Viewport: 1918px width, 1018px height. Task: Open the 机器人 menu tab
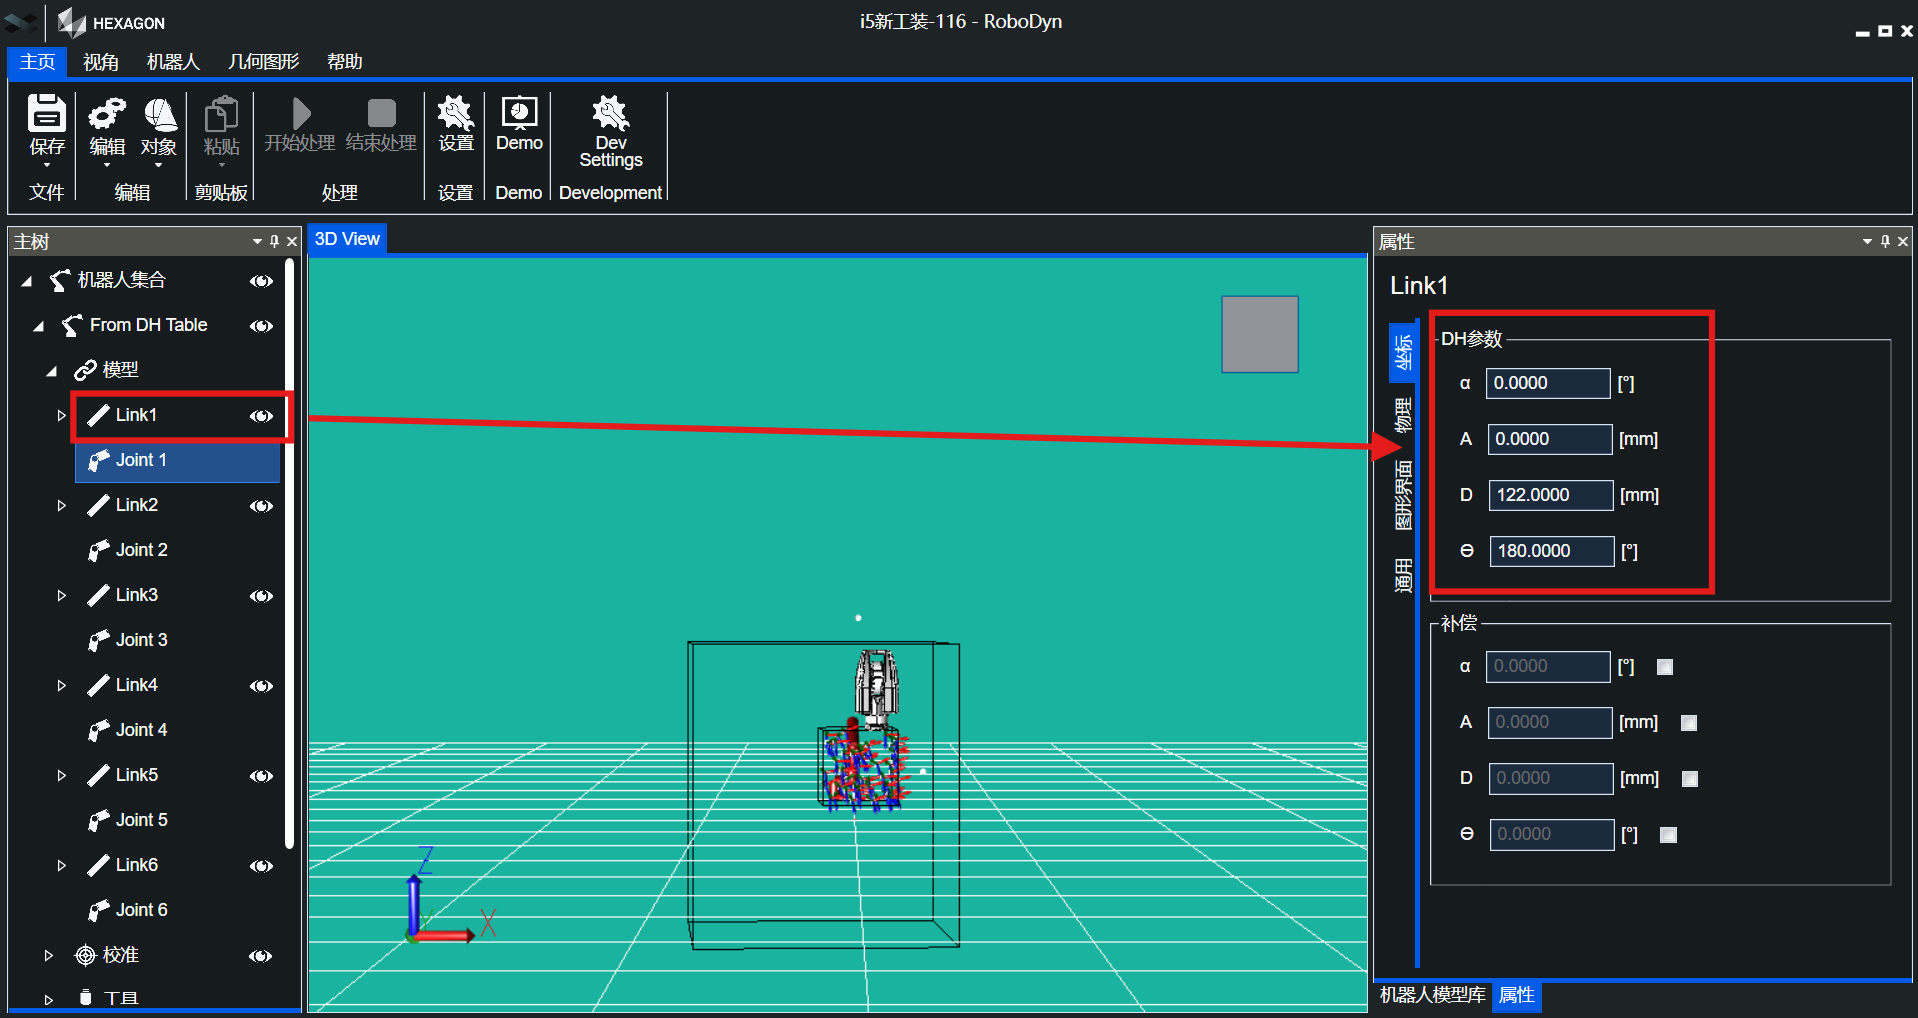click(173, 62)
